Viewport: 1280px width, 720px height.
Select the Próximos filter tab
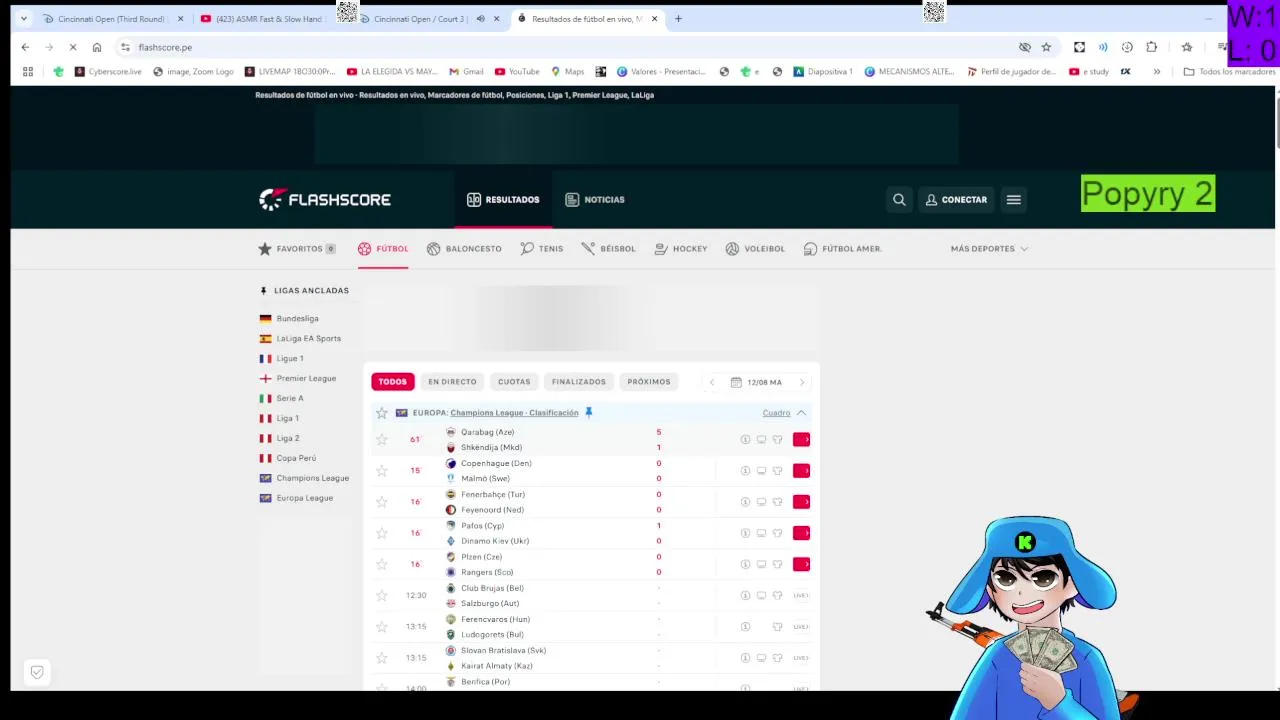[x=649, y=382]
